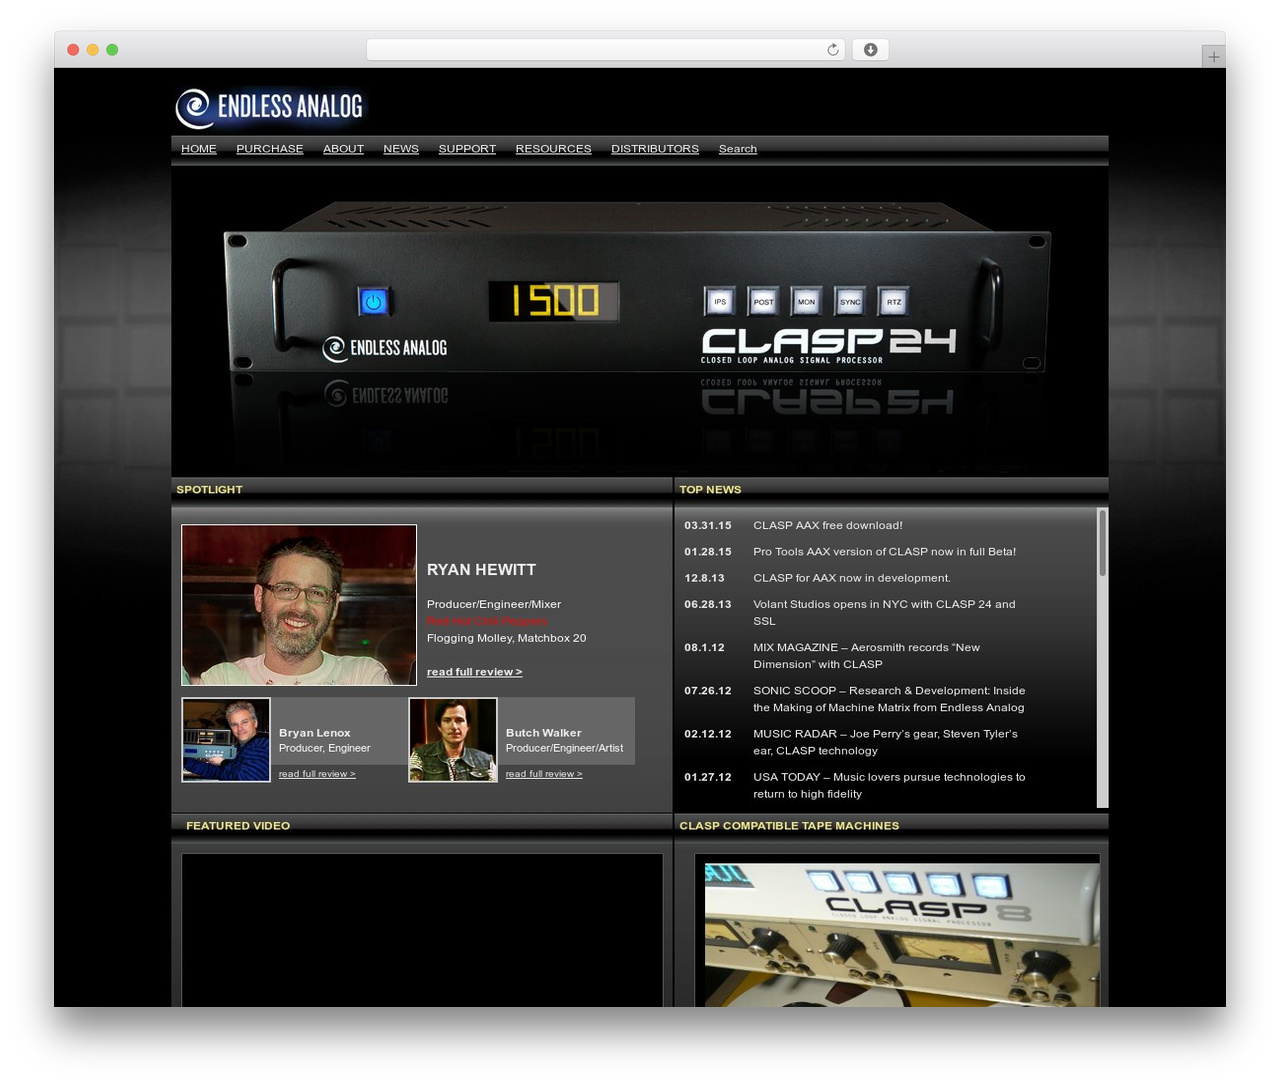Read Butch Walker's full review
This screenshot has height=1084, width=1280.
click(544, 774)
